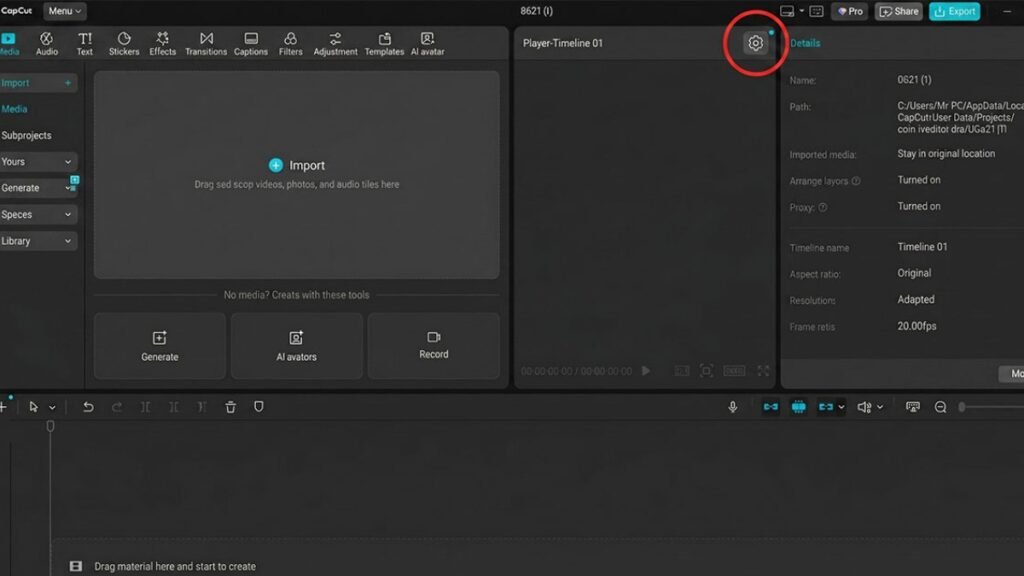Click the full preview zoom icon
Image resolution: width=1024 pixels, height=576 pixels.
(x=706, y=371)
